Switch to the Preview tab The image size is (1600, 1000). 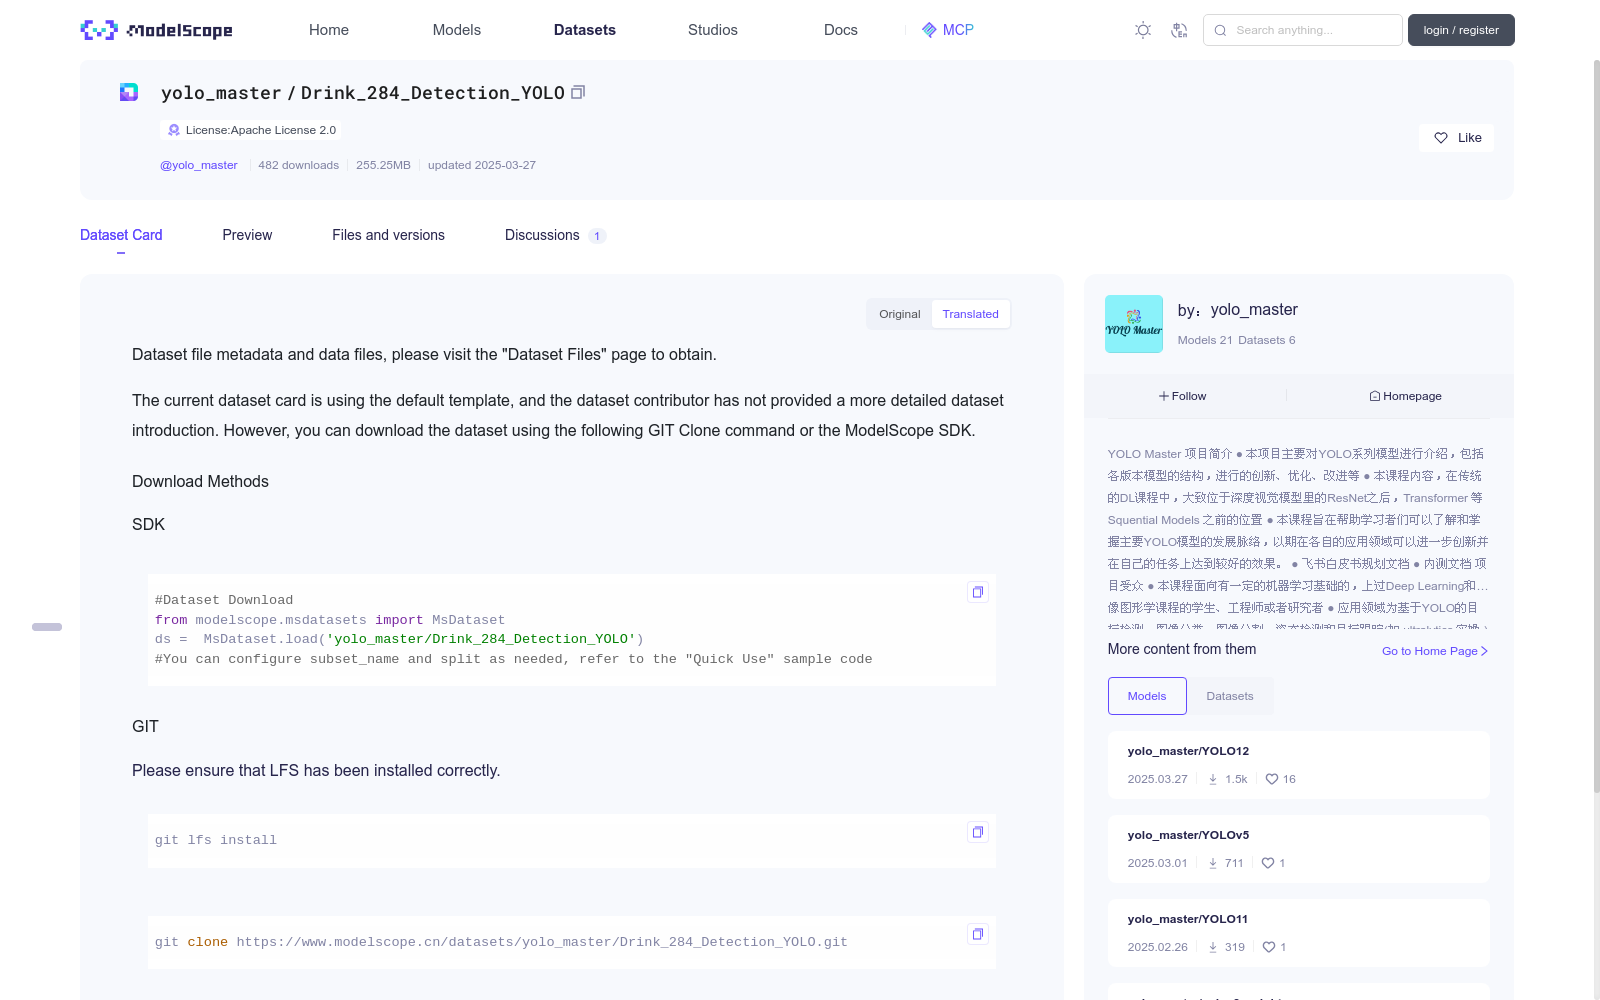tap(247, 235)
